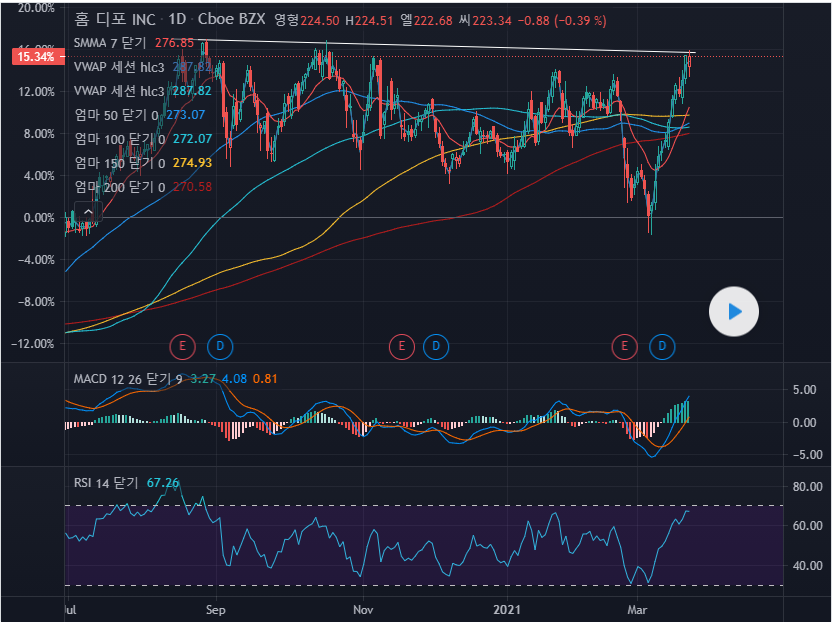The height and width of the screenshot is (622, 832).
Task: Select the earnings E marker near March
Action: [625, 347]
